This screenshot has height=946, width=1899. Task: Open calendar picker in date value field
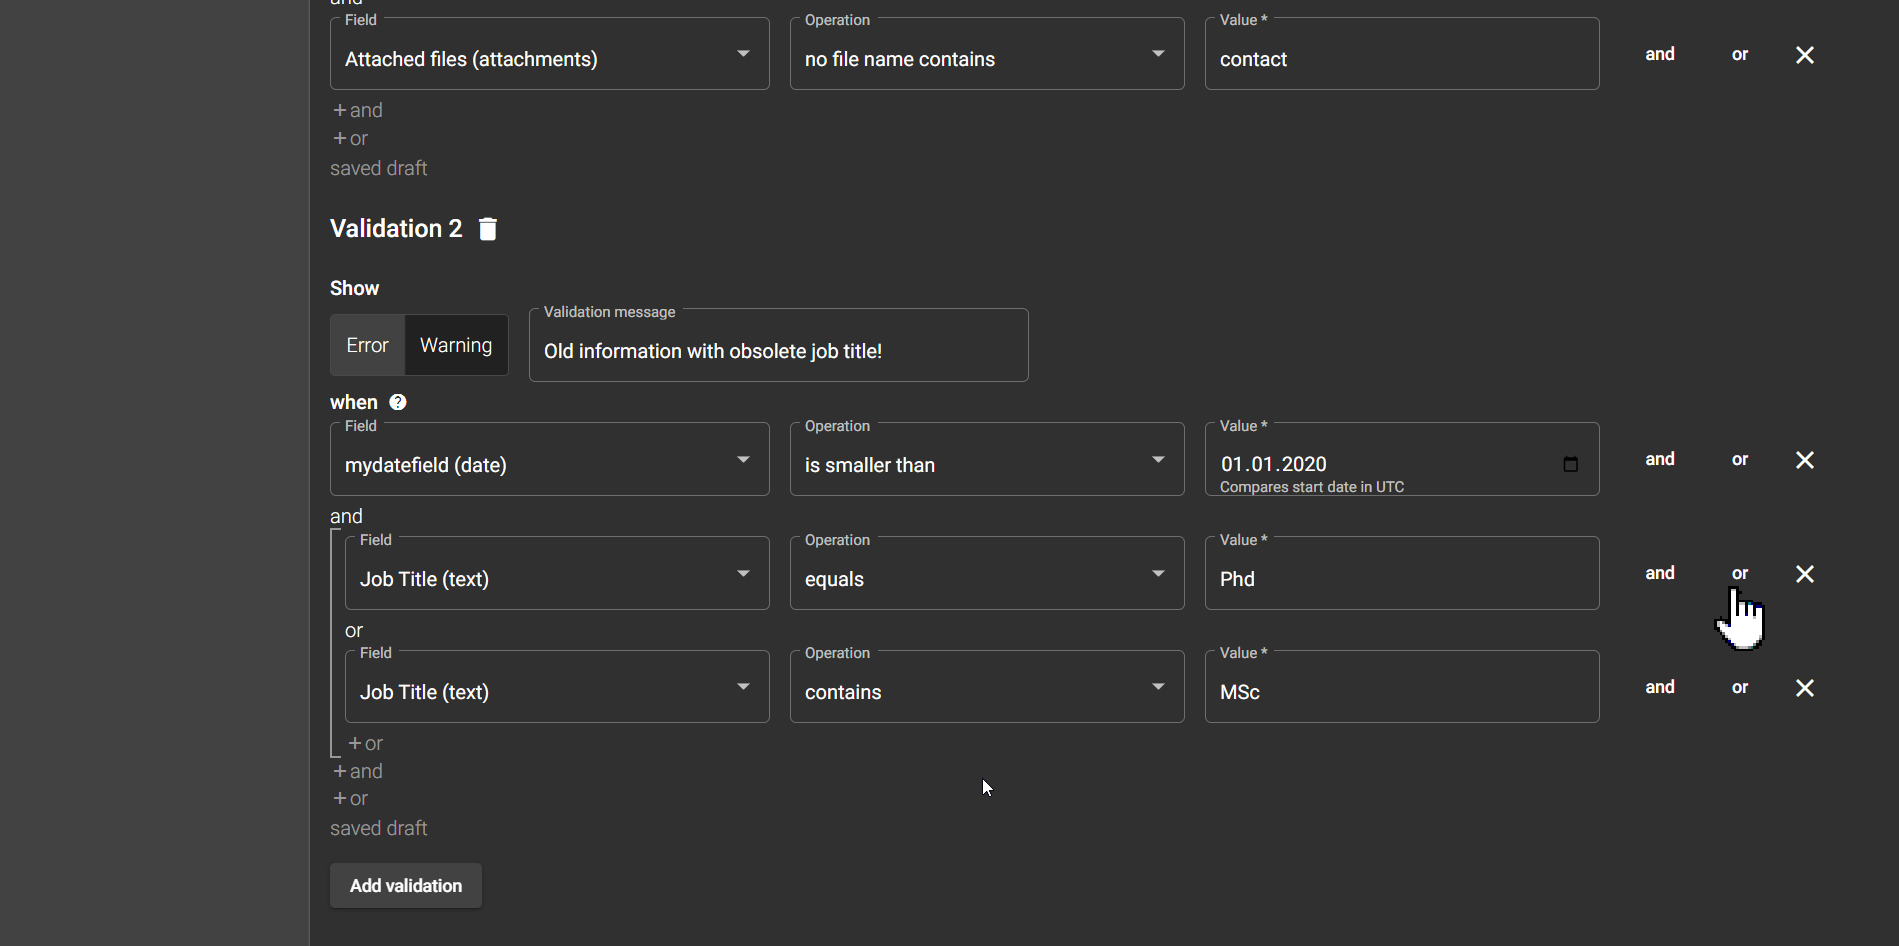coord(1570,464)
